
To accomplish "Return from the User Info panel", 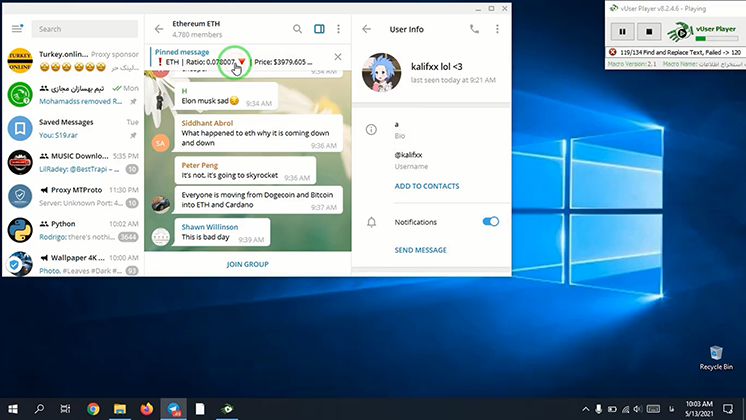I will [367, 29].
